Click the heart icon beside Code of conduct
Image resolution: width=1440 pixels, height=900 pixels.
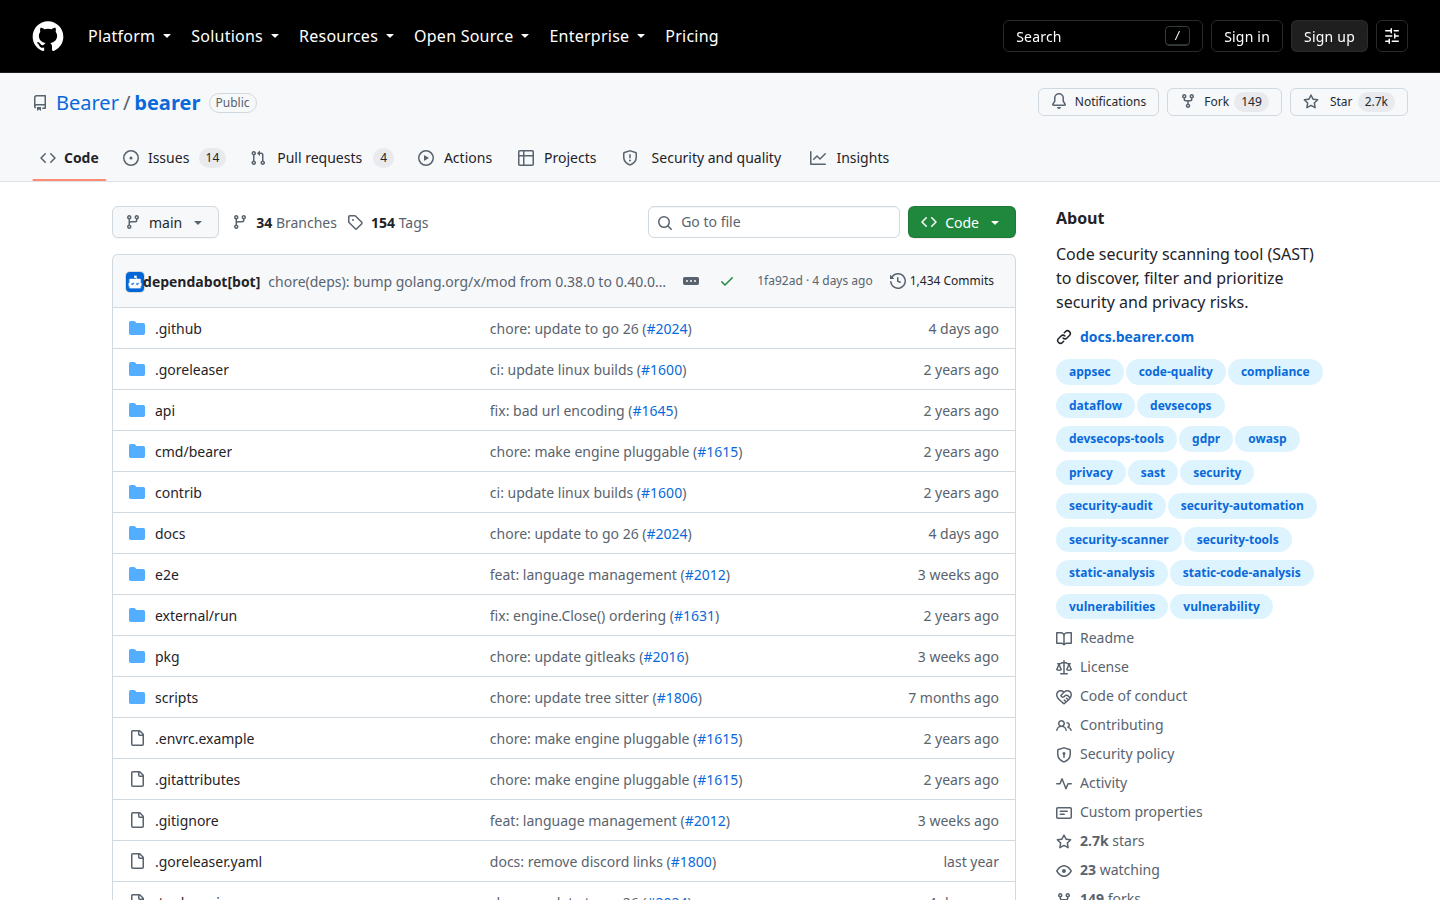[1064, 696]
